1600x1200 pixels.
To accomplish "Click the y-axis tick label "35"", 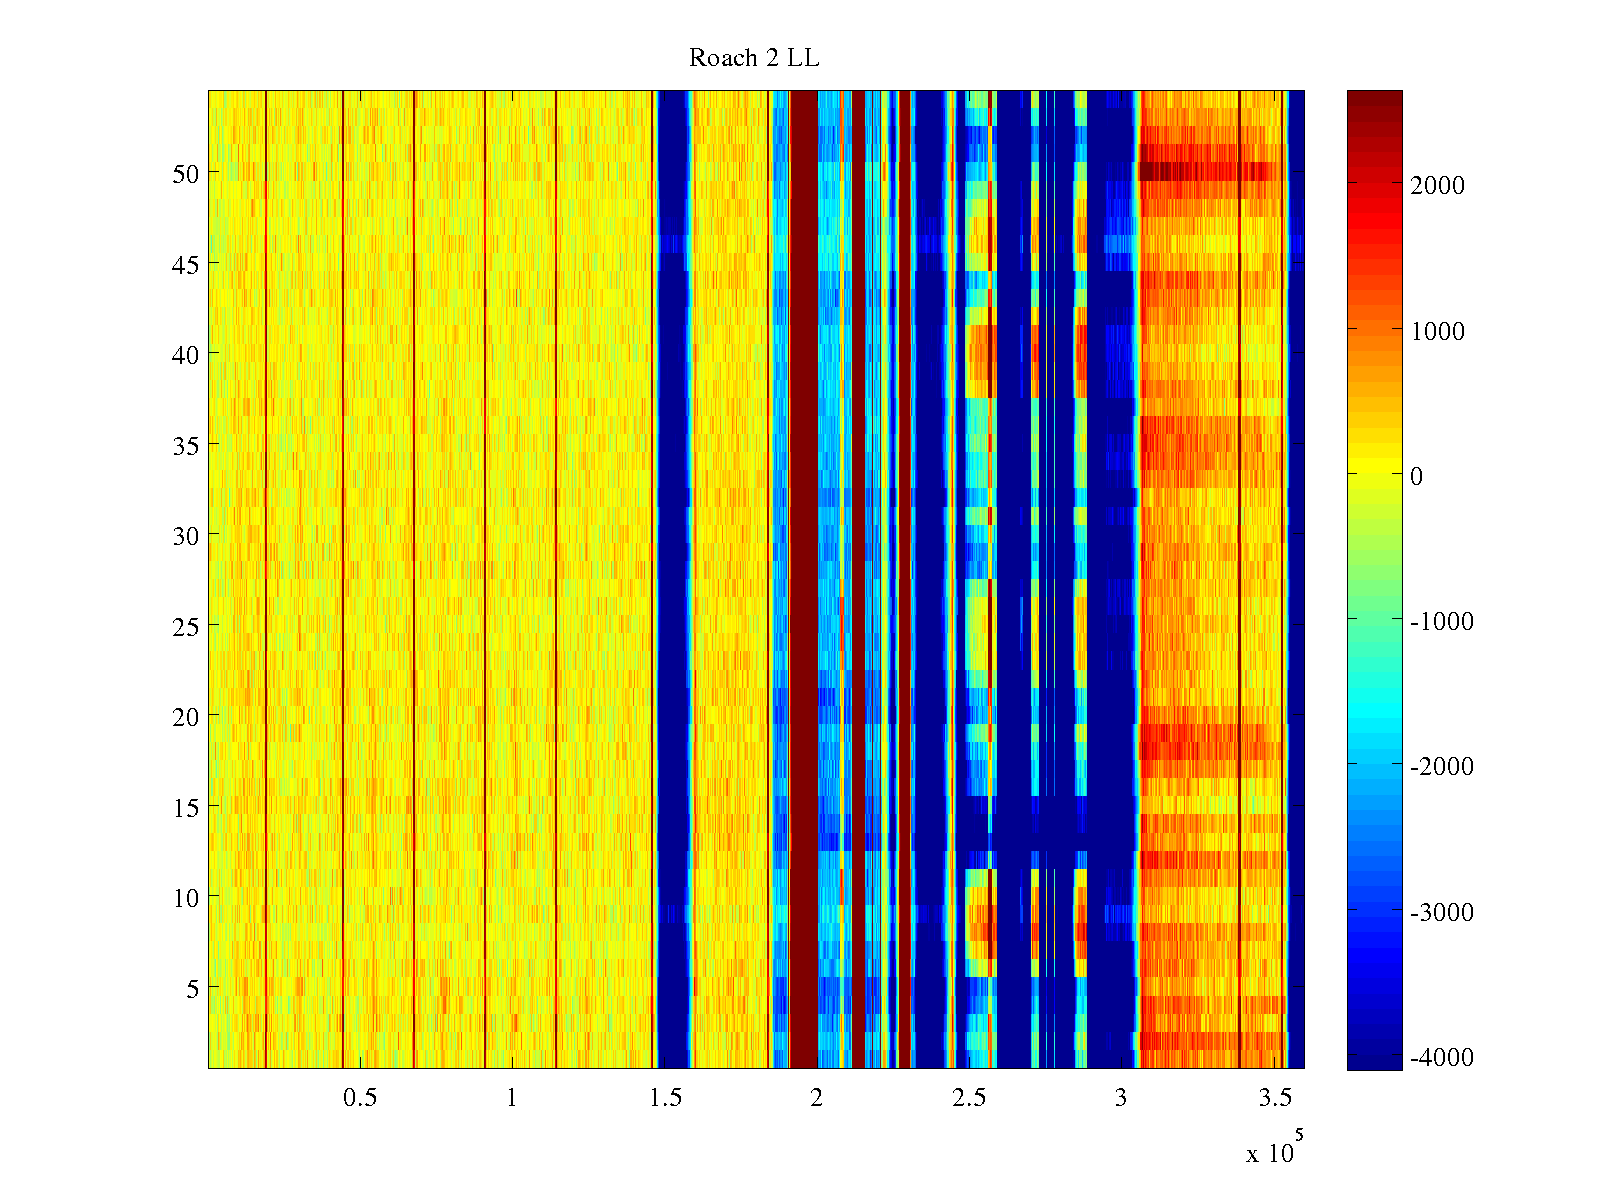I will tap(185, 445).
